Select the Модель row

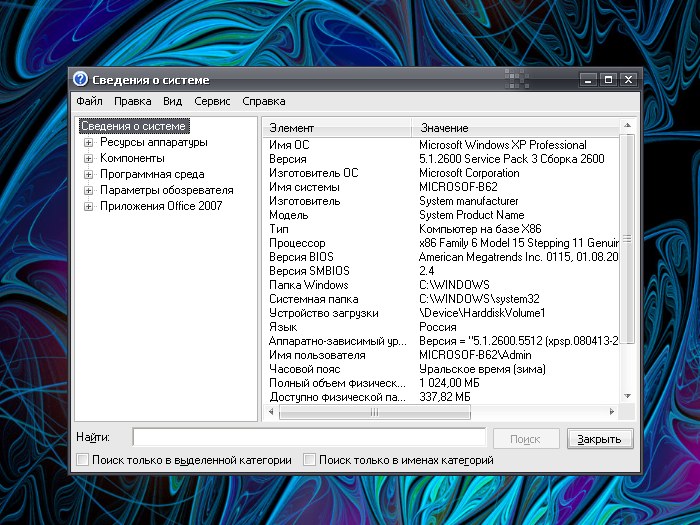pos(442,215)
